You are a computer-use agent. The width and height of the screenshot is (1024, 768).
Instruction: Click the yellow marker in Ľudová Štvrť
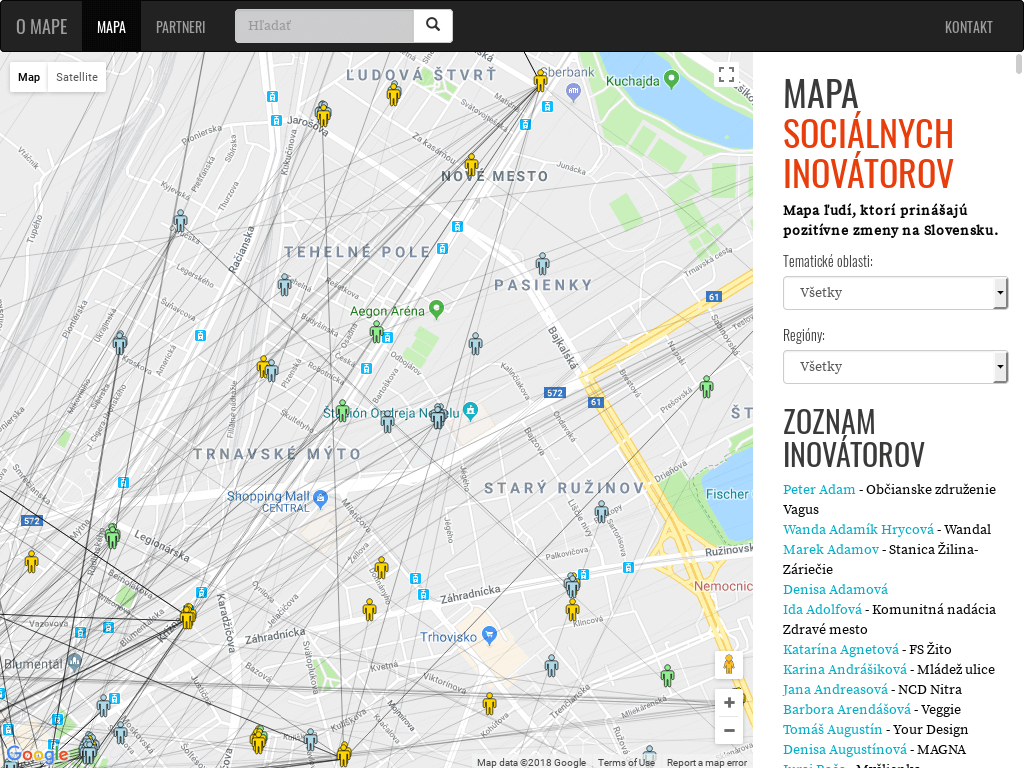393,95
